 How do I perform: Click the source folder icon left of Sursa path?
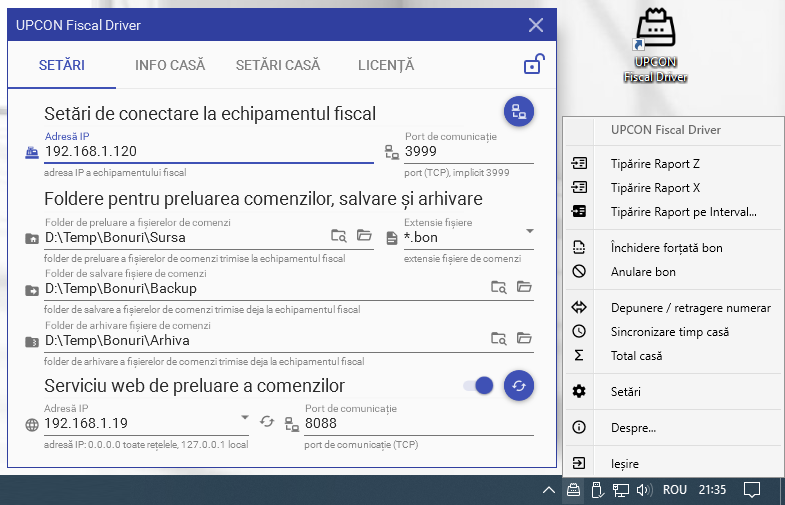pyautogui.click(x=32, y=239)
